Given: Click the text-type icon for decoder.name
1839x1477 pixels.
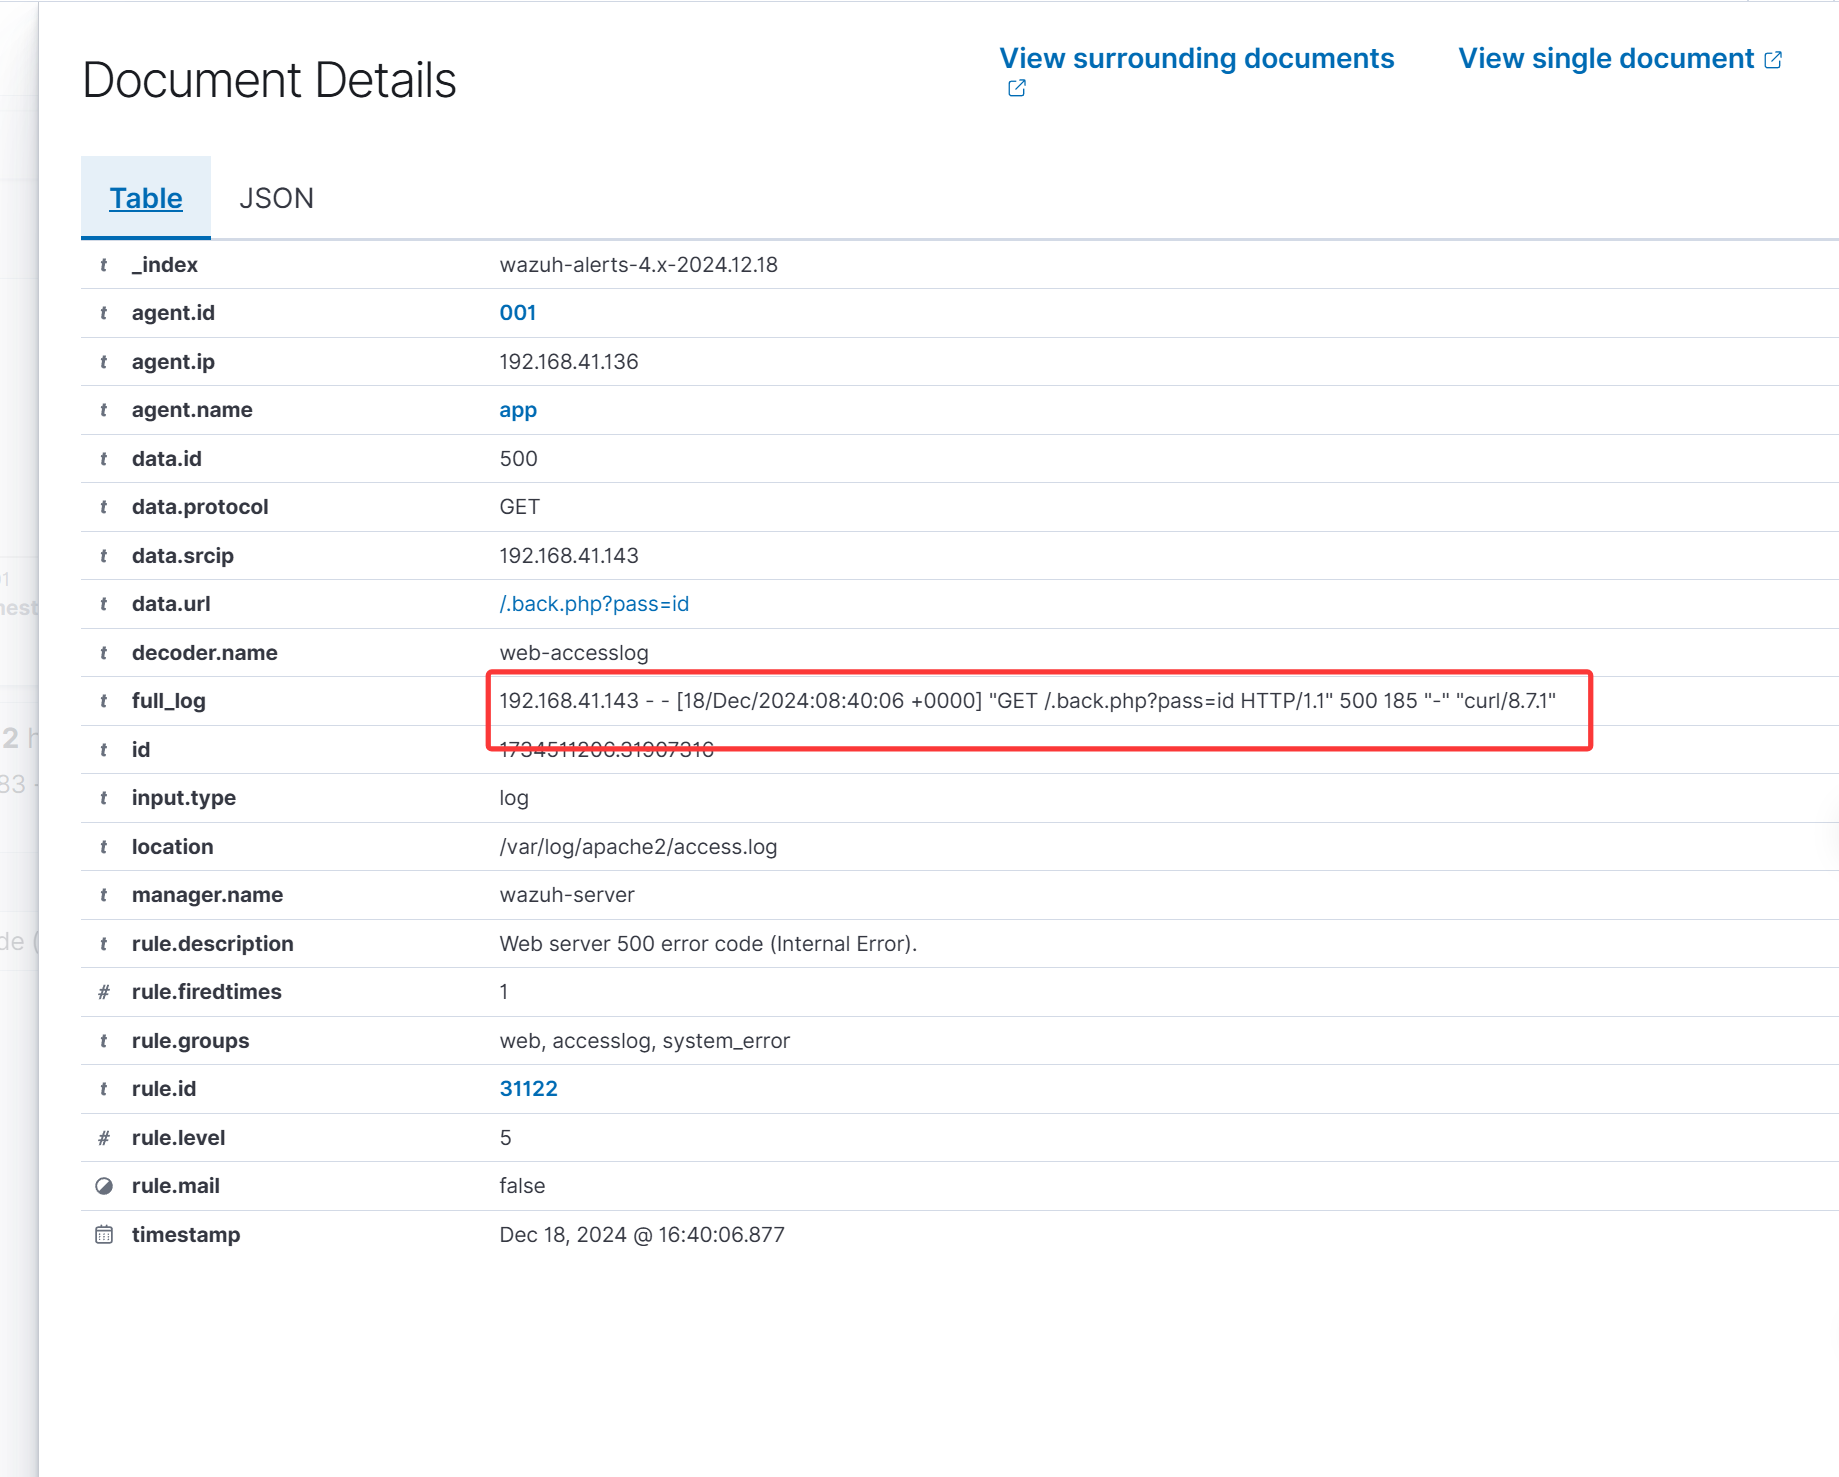Looking at the screenshot, I should 103,653.
